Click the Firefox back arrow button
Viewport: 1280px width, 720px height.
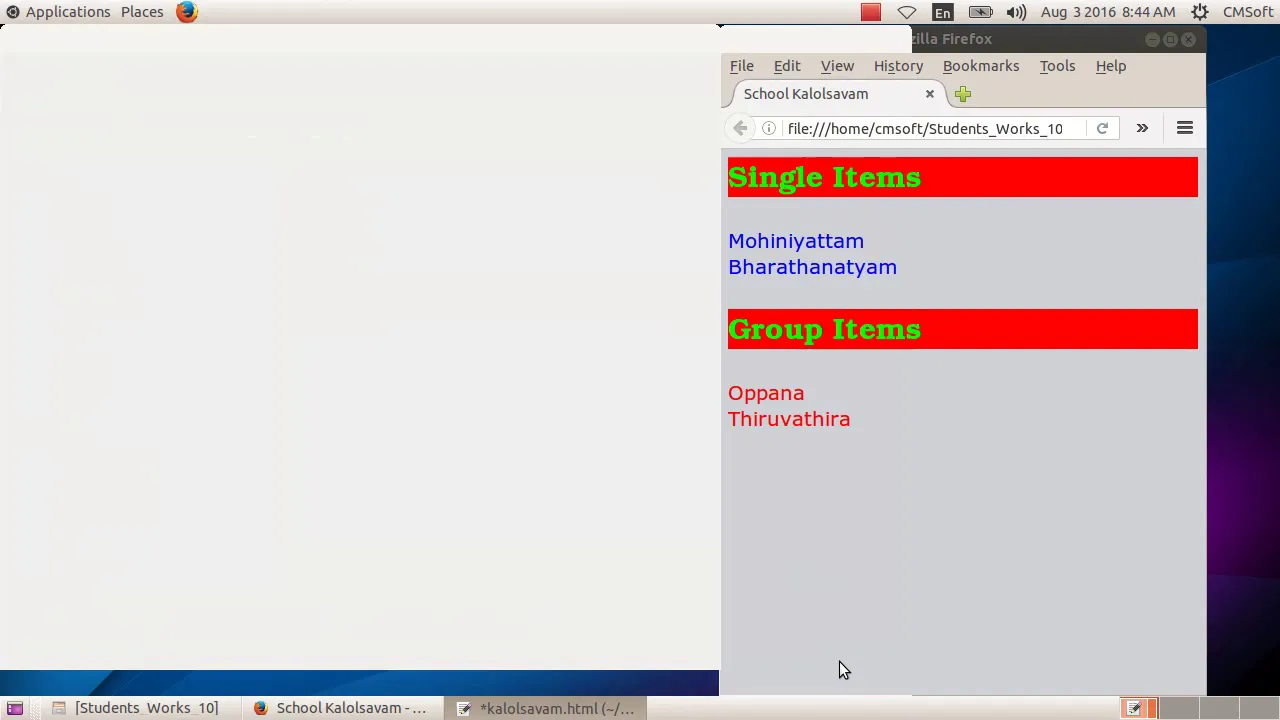pyautogui.click(x=740, y=128)
